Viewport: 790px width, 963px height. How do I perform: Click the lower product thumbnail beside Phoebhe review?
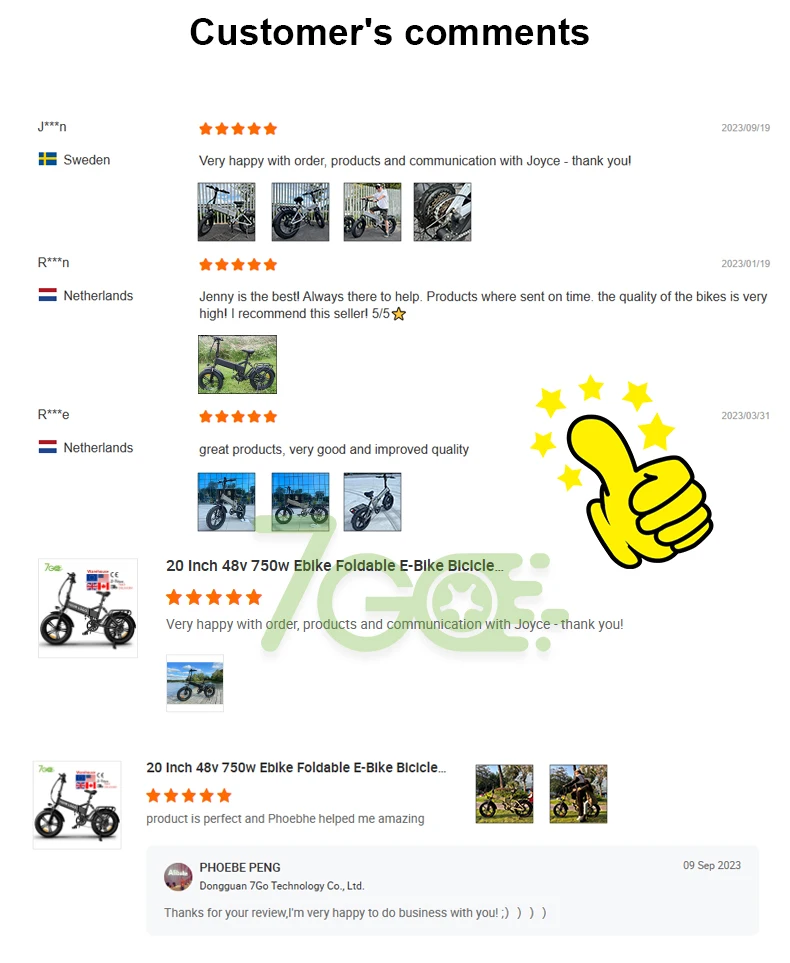click(77, 805)
